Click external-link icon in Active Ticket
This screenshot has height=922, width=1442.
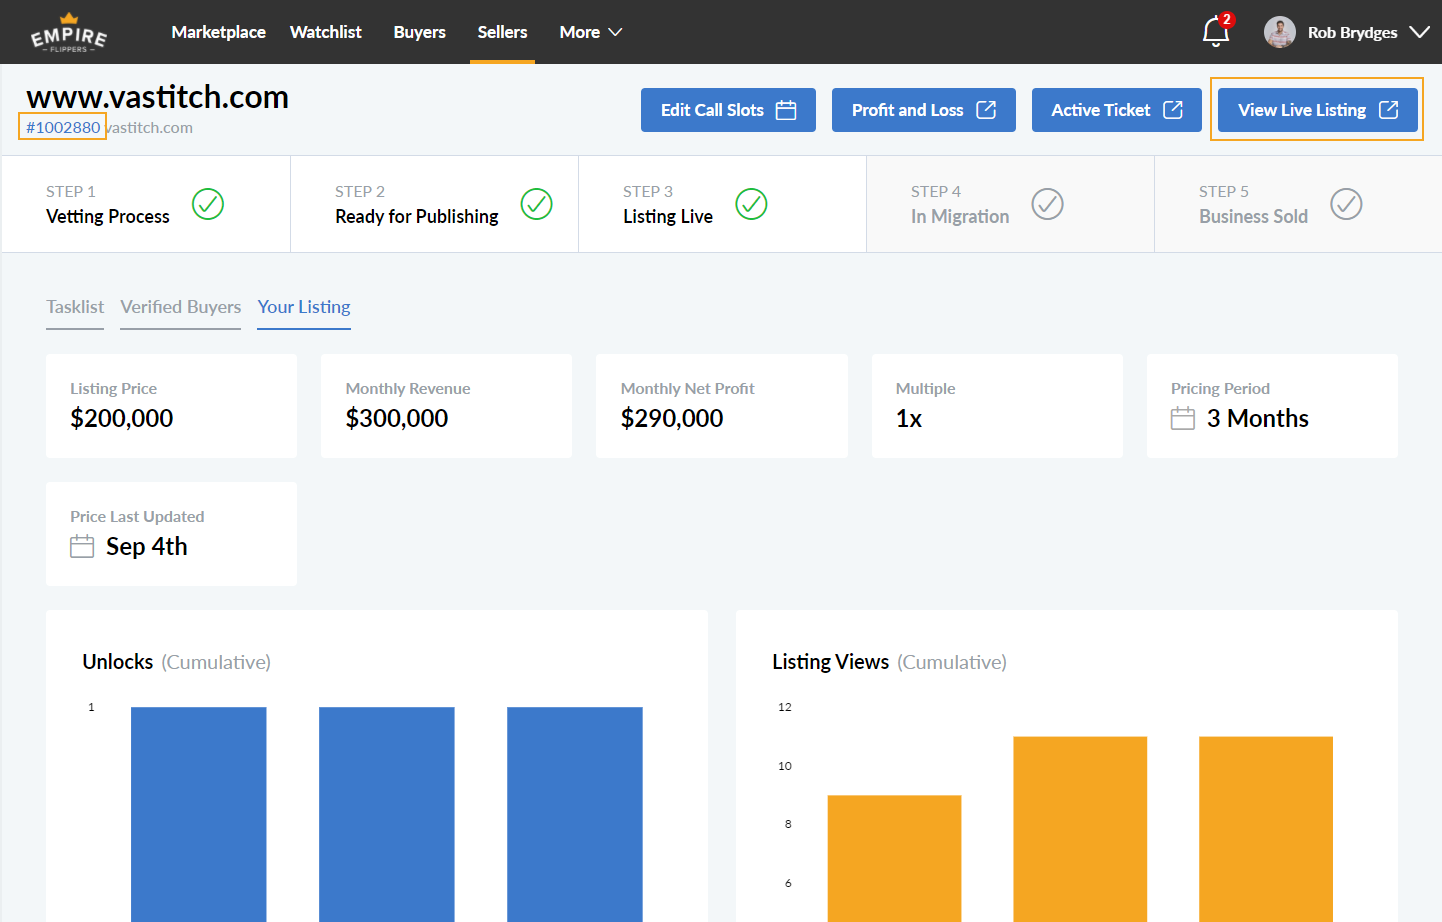1173,110
